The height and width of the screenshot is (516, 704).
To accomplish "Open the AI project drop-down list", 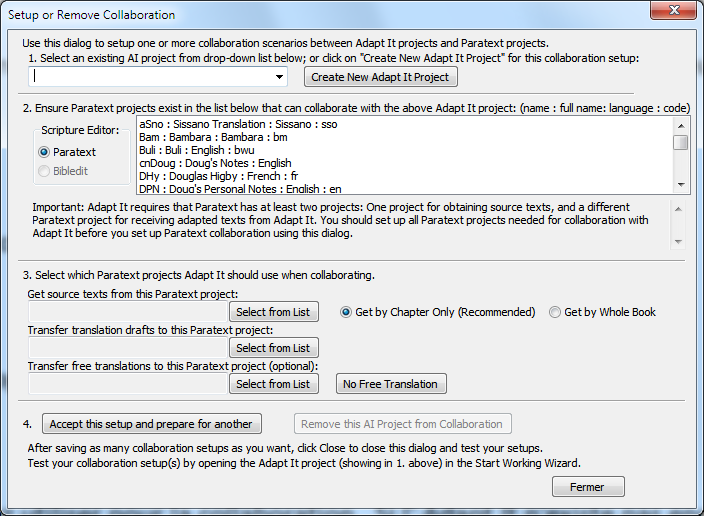I will [x=280, y=76].
